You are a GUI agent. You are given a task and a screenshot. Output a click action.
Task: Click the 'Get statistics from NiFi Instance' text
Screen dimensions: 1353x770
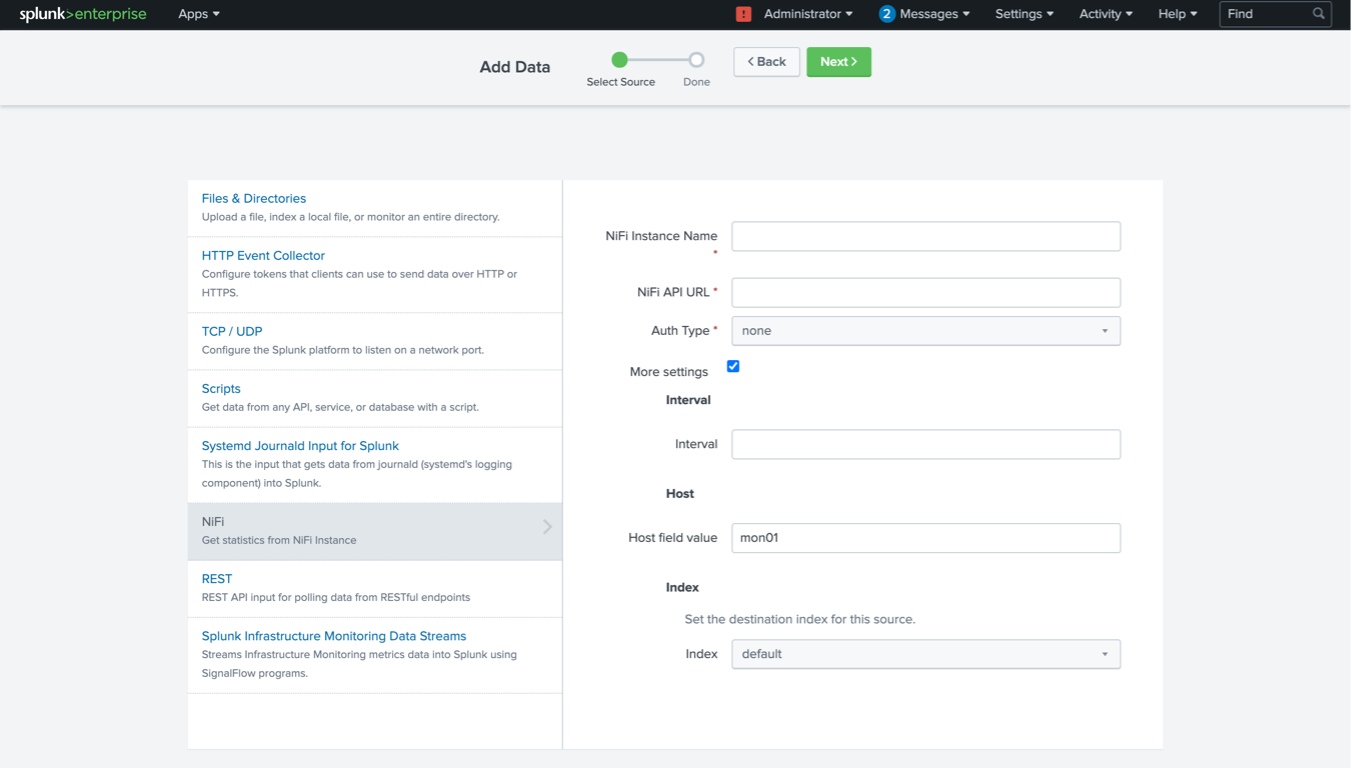279,541
